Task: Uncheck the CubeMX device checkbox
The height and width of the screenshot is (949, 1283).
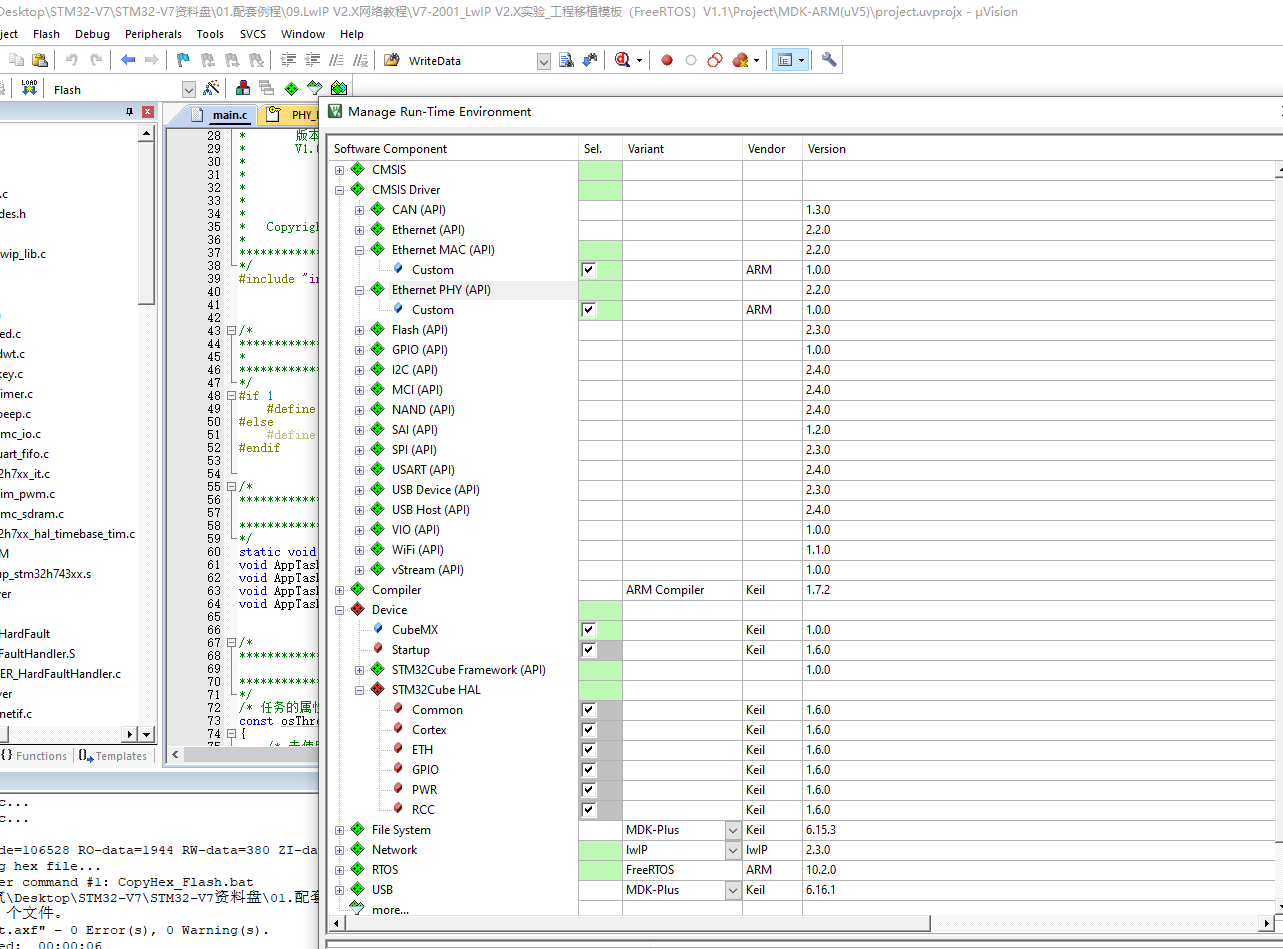Action: (x=588, y=630)
